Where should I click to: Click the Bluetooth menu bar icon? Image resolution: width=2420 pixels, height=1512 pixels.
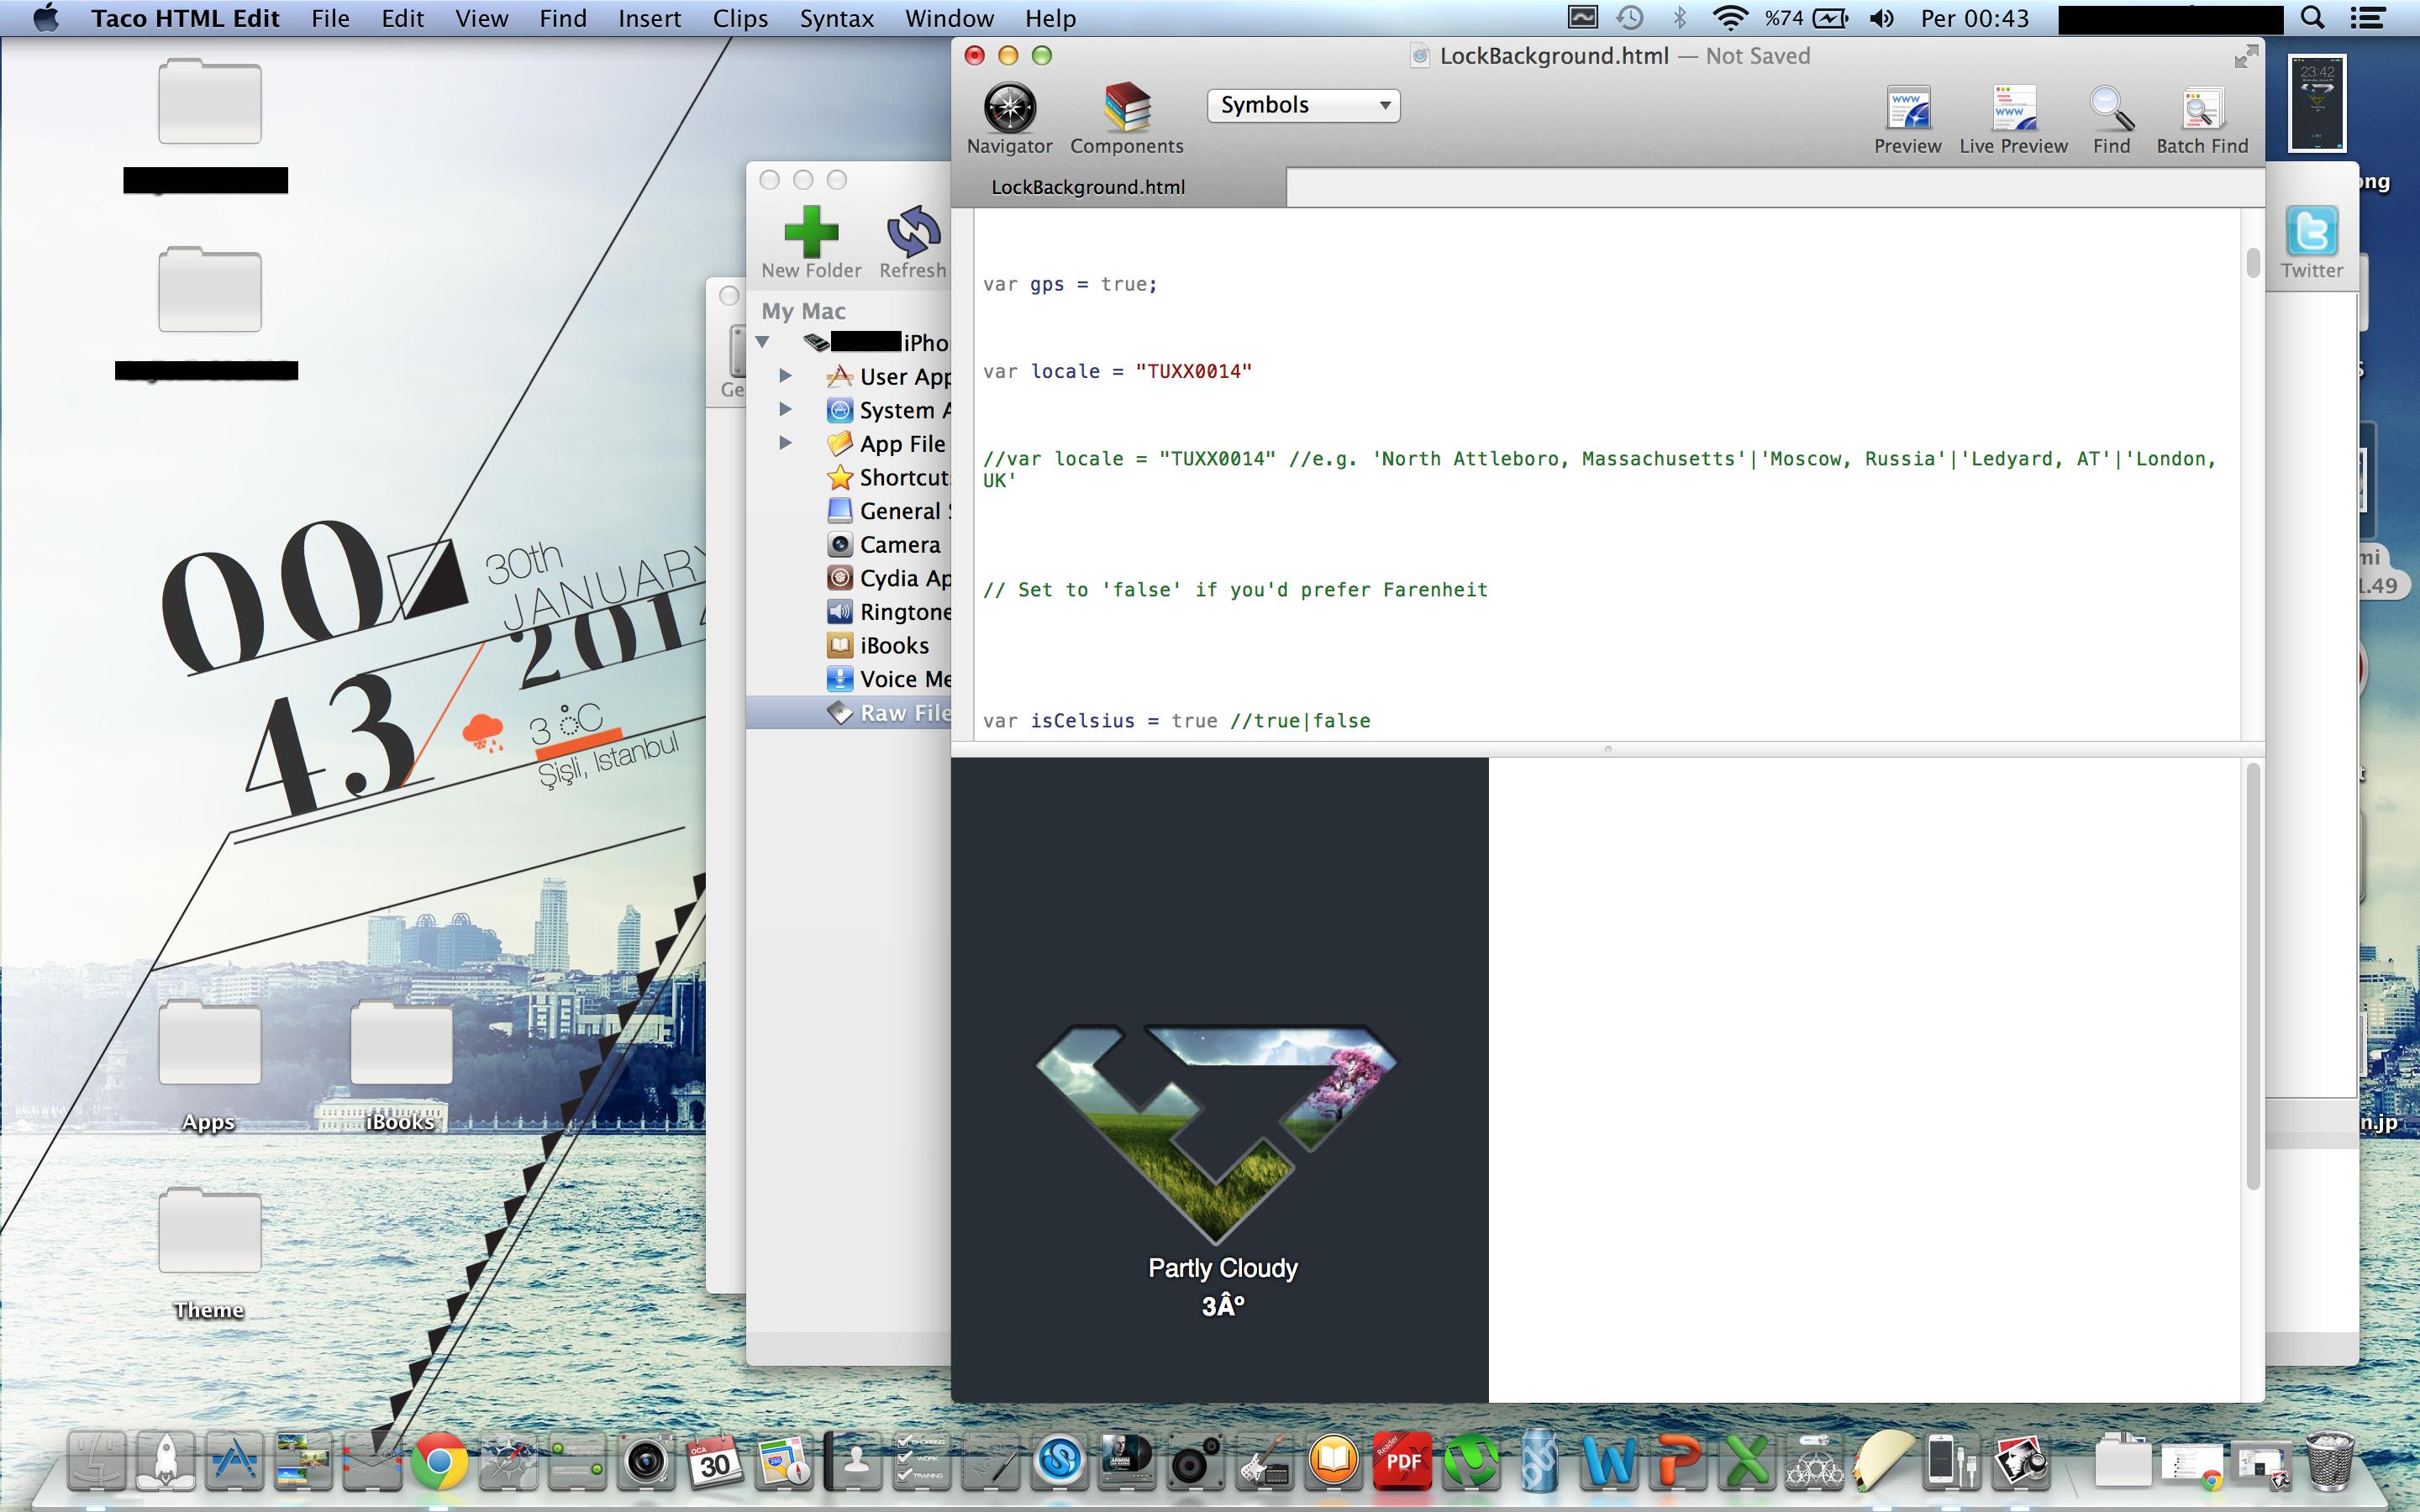click(1680, 18)
